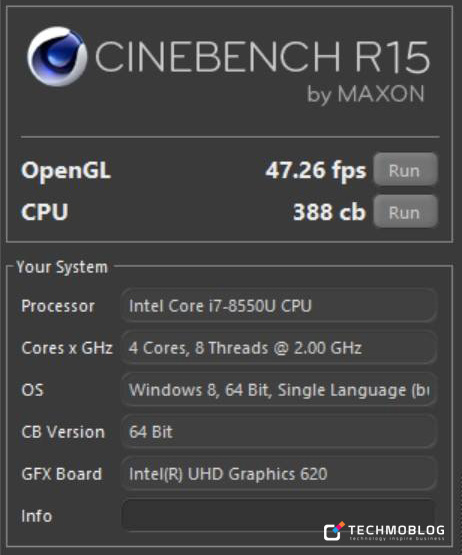Image resolution: width=462 pixels, height=555 pixels.
Task: Click the GFX Board UHD Graphics field
Action: coord(279,474)
